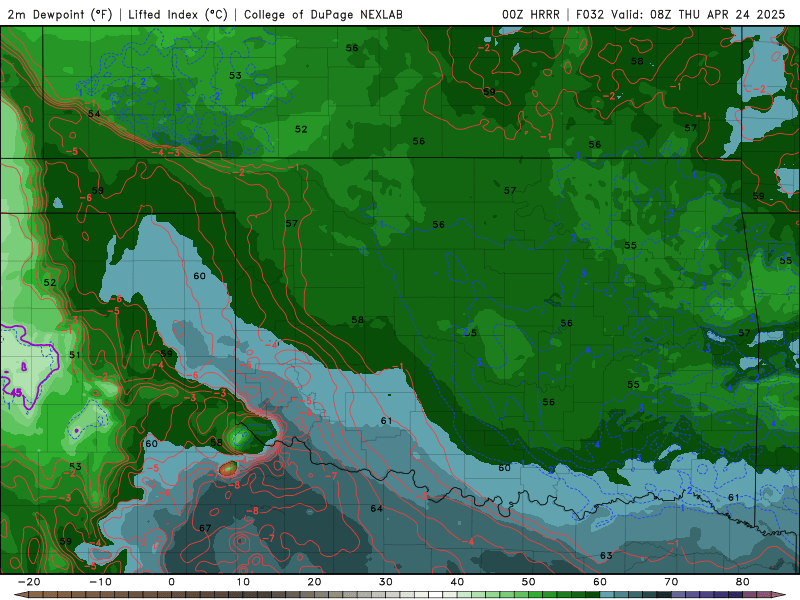Click the 10 tick label on the color scale
The width and height of the screenshot is (800, 600).
(243, 582)
